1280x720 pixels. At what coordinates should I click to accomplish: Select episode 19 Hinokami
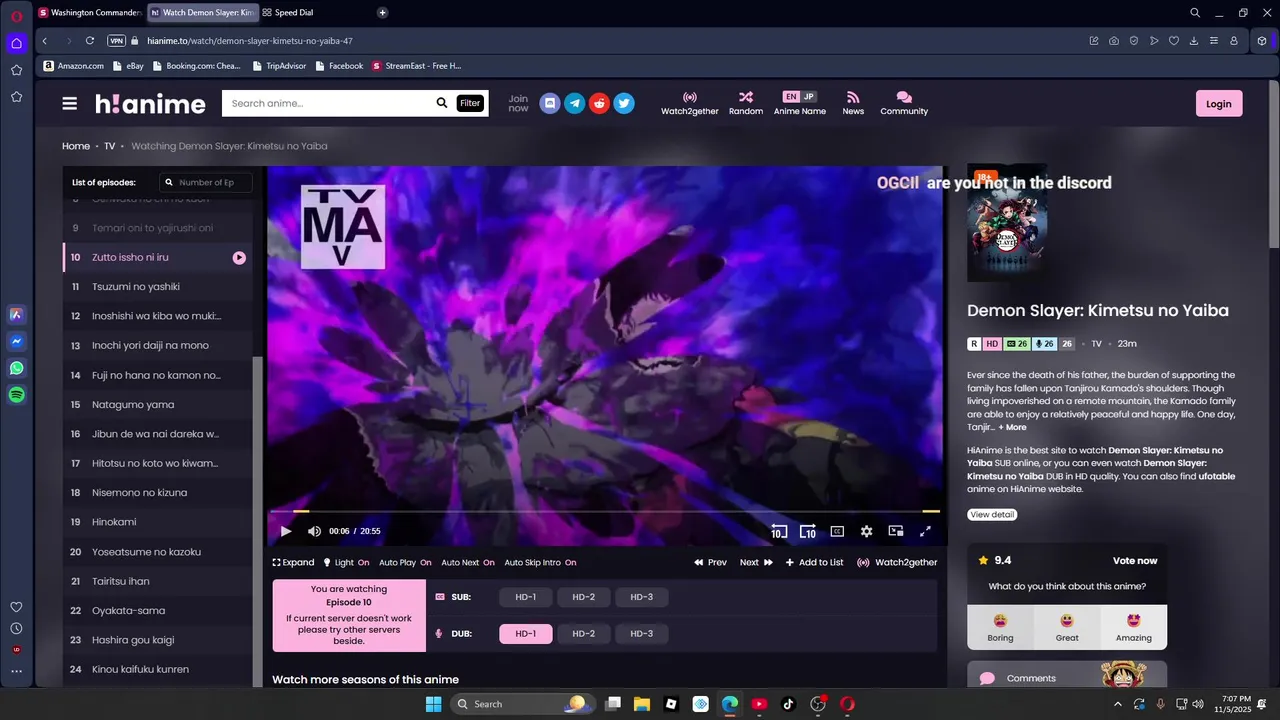[157, 522]
